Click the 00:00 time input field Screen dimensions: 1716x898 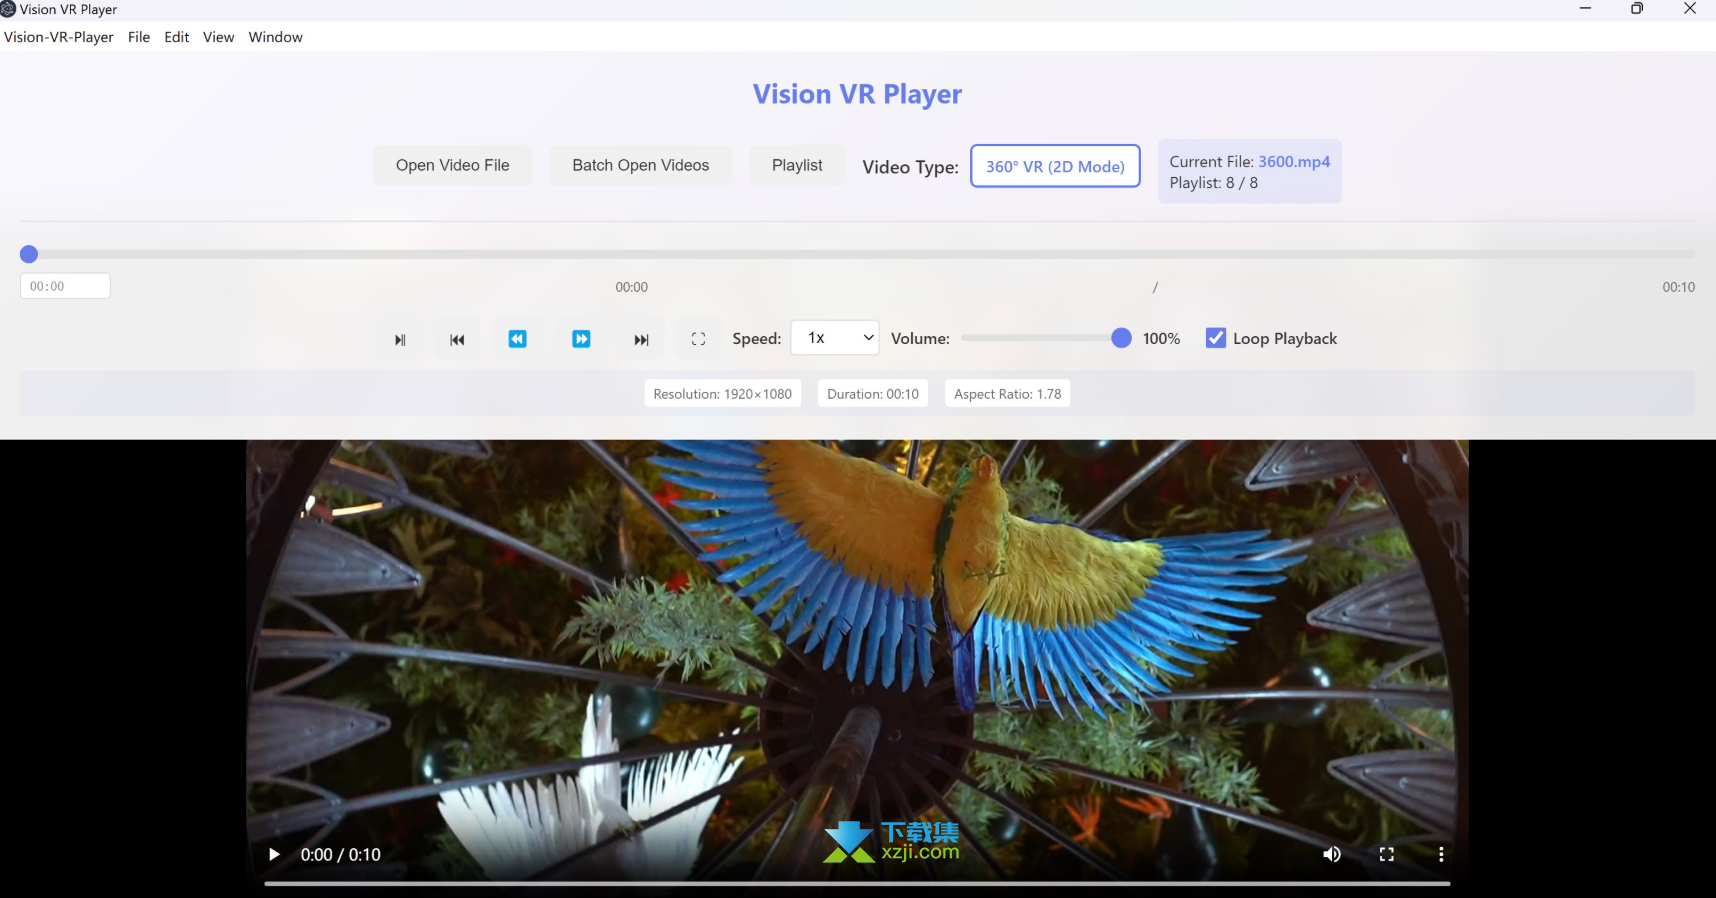tap(65, 286)
